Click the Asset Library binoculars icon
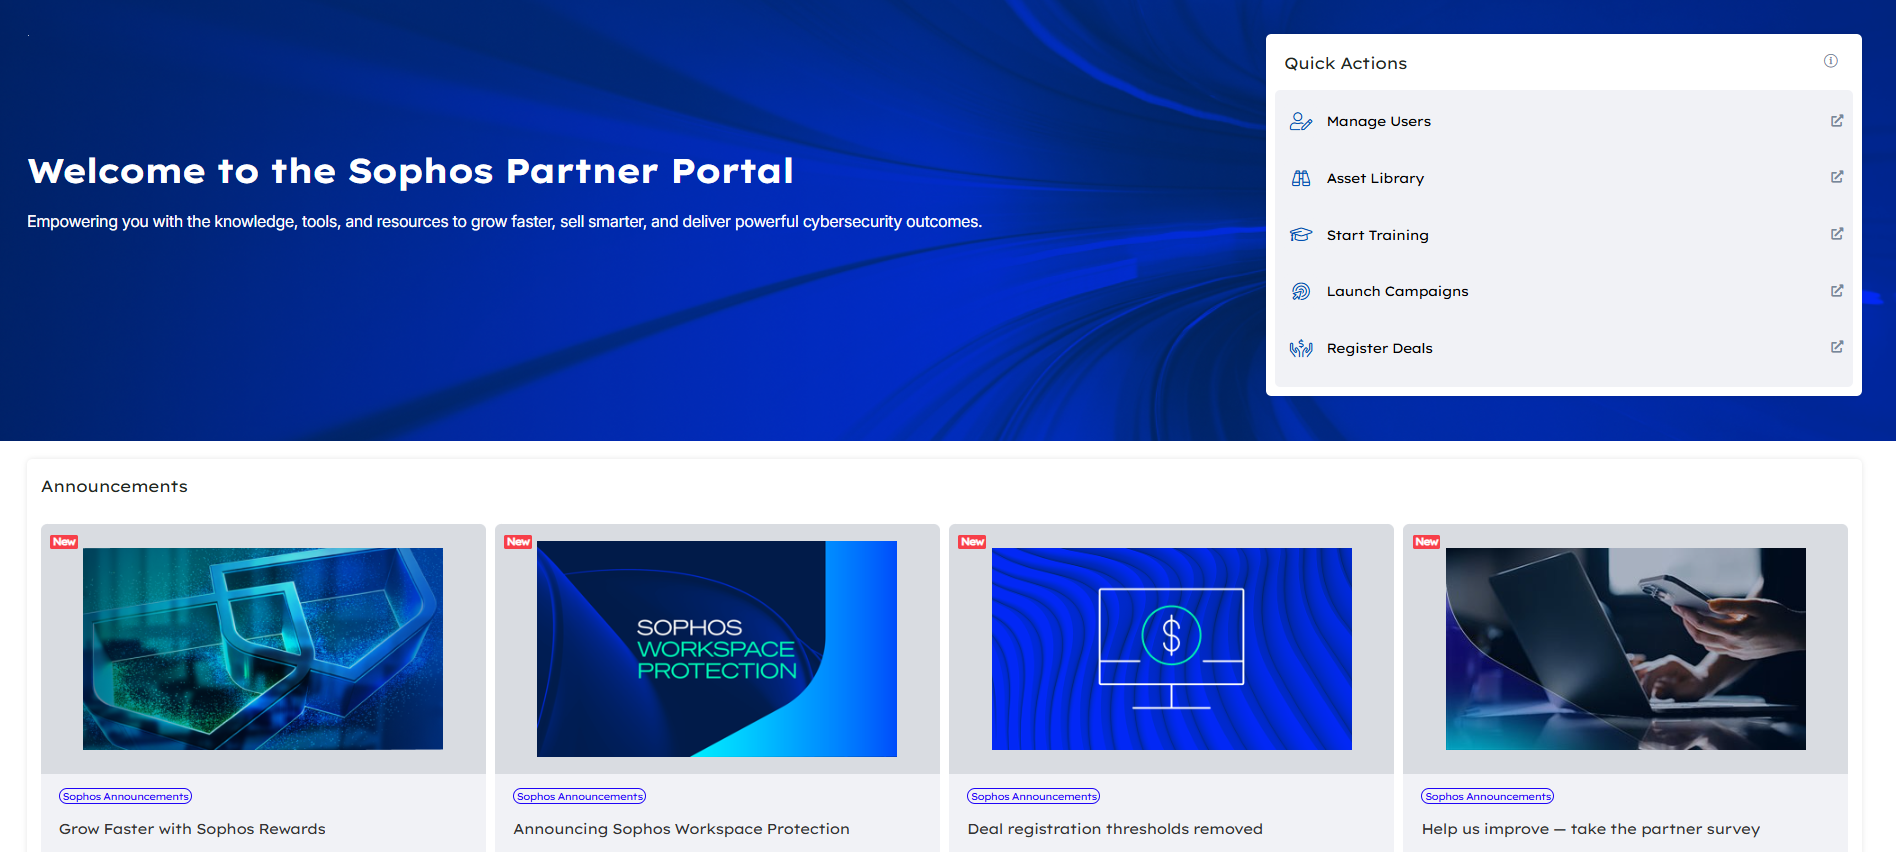1896x852 pixels. (1300, 178)
